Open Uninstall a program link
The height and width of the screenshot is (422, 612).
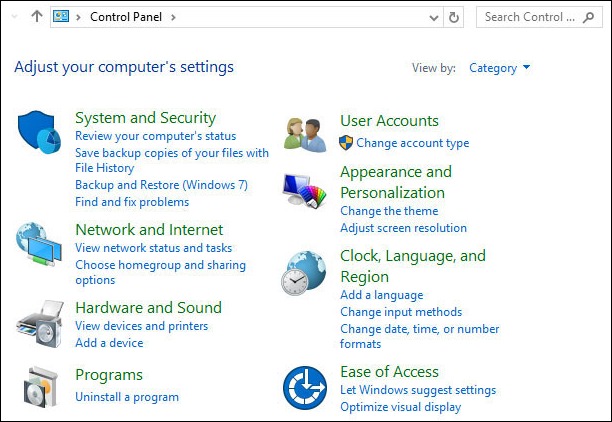(127, 397)
